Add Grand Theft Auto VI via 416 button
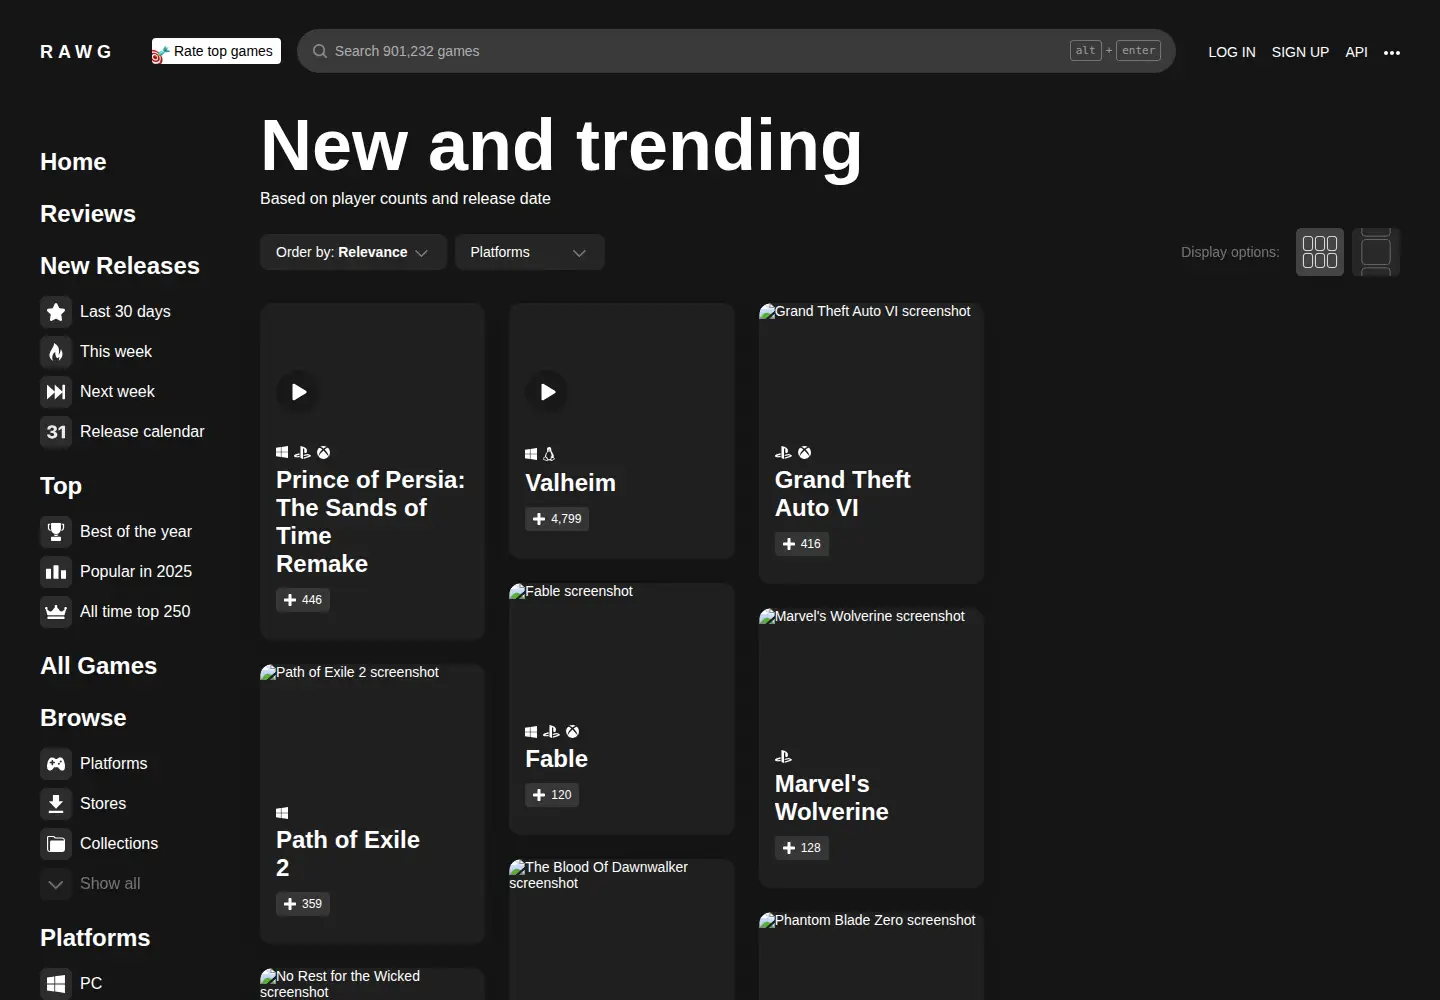1440x1000 pixels. coord(802,544)
